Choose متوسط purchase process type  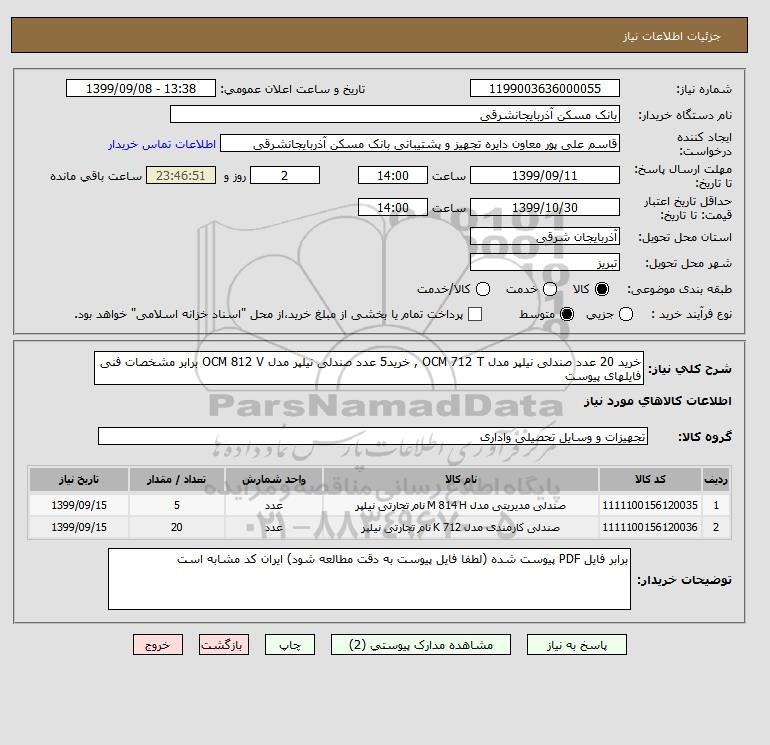[x=567, y=314]
